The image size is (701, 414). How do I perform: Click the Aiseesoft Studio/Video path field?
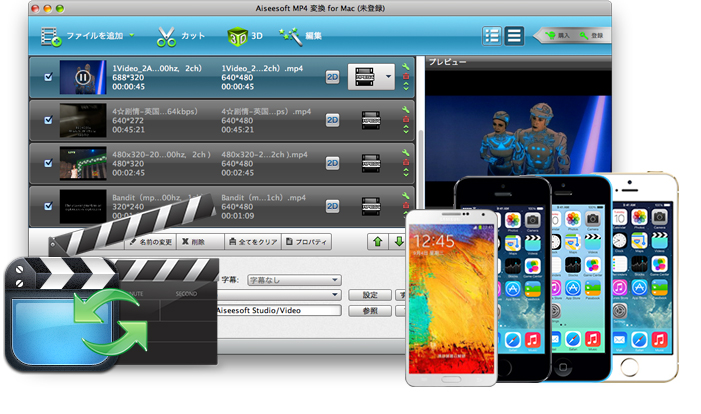pyautogui.click(x=278, y=311)
